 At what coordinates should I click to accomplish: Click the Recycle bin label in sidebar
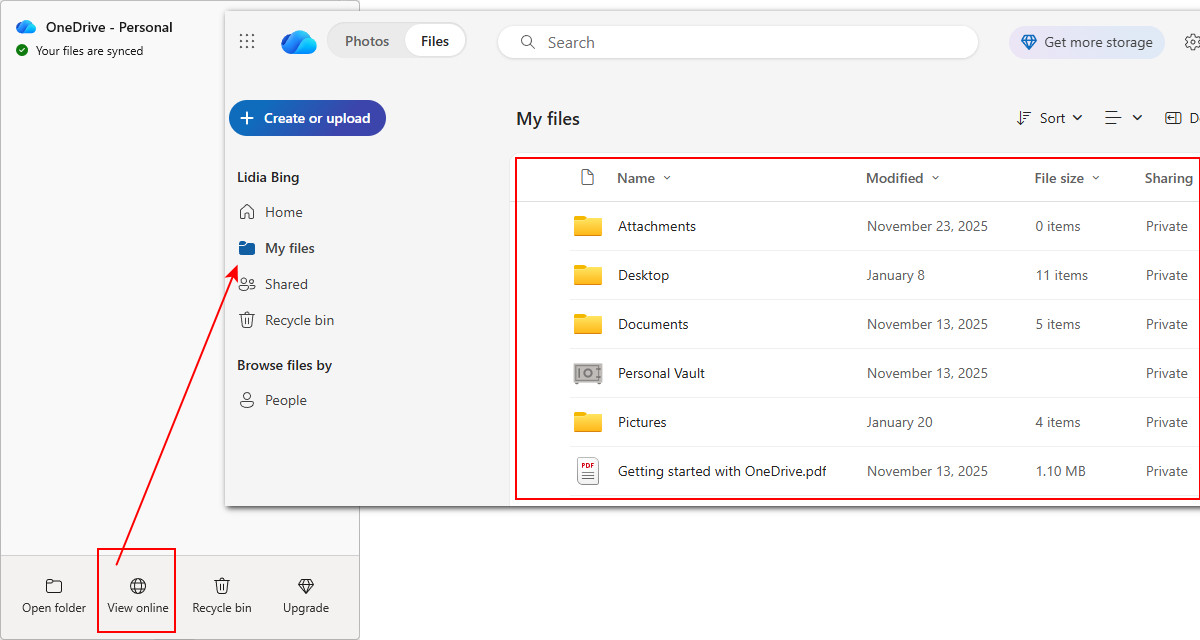tap(299, 320)
